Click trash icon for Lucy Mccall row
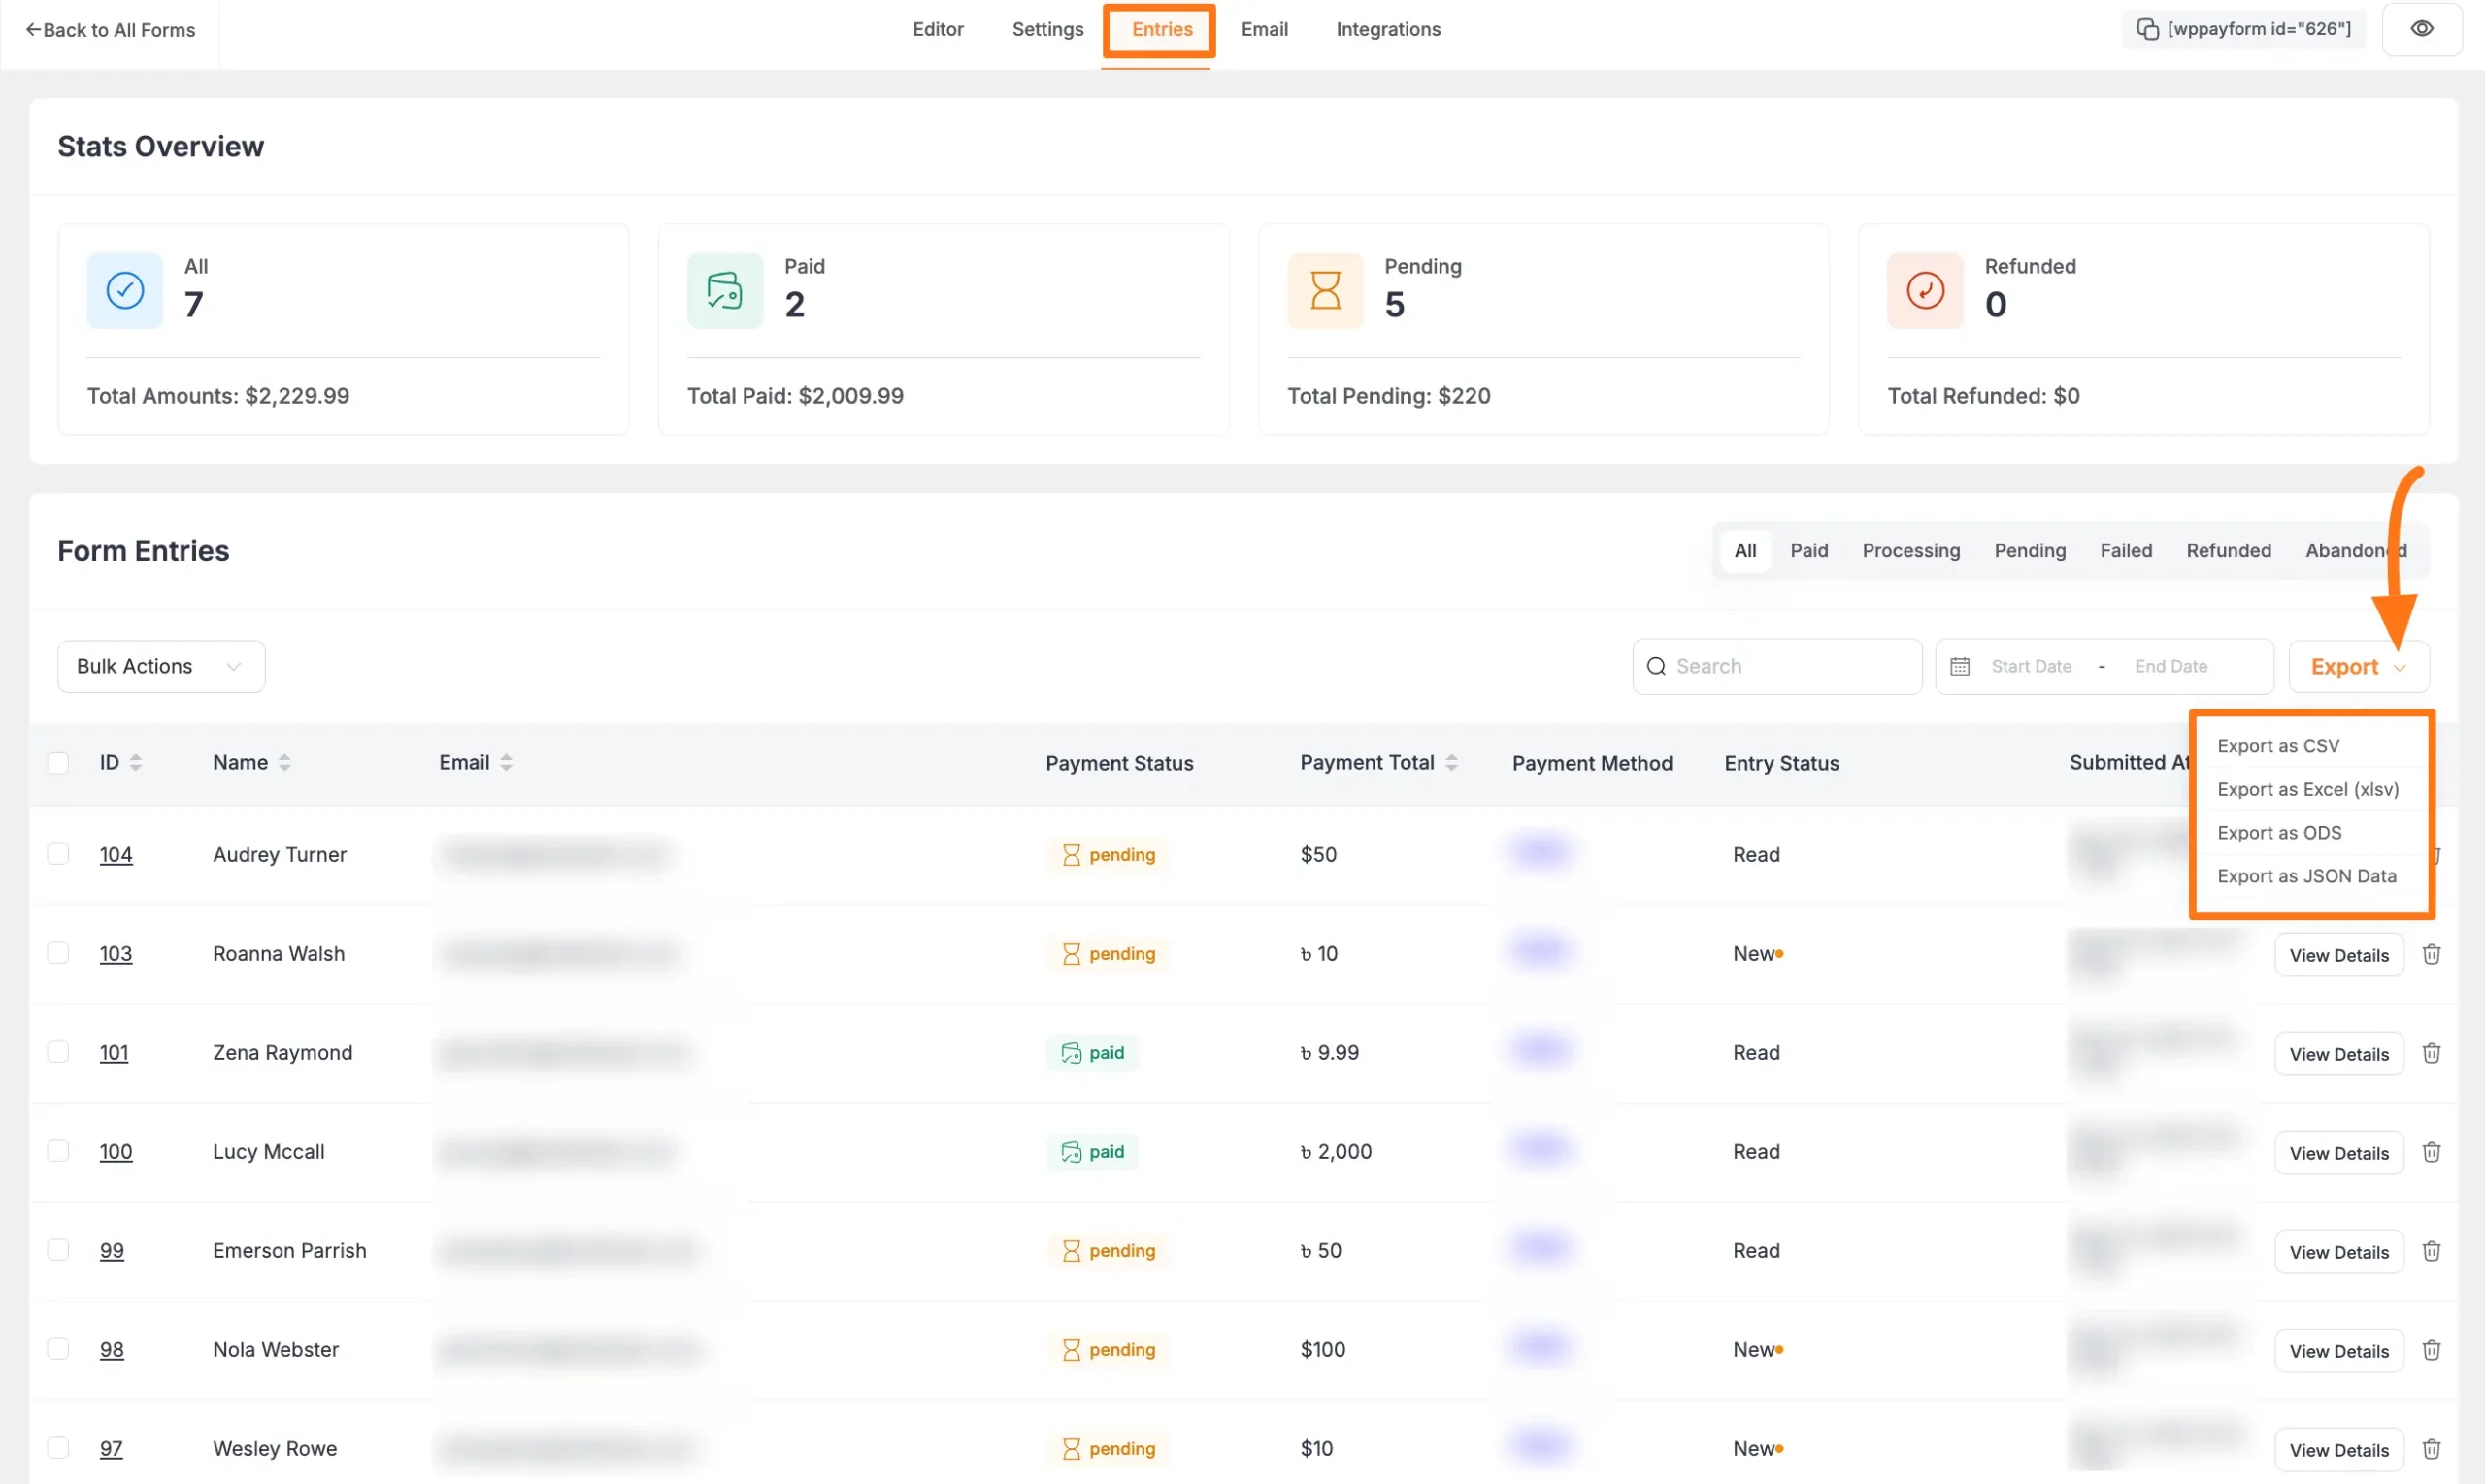The width and height of the screenshot is (2485, 1484). [2431, 1152]
